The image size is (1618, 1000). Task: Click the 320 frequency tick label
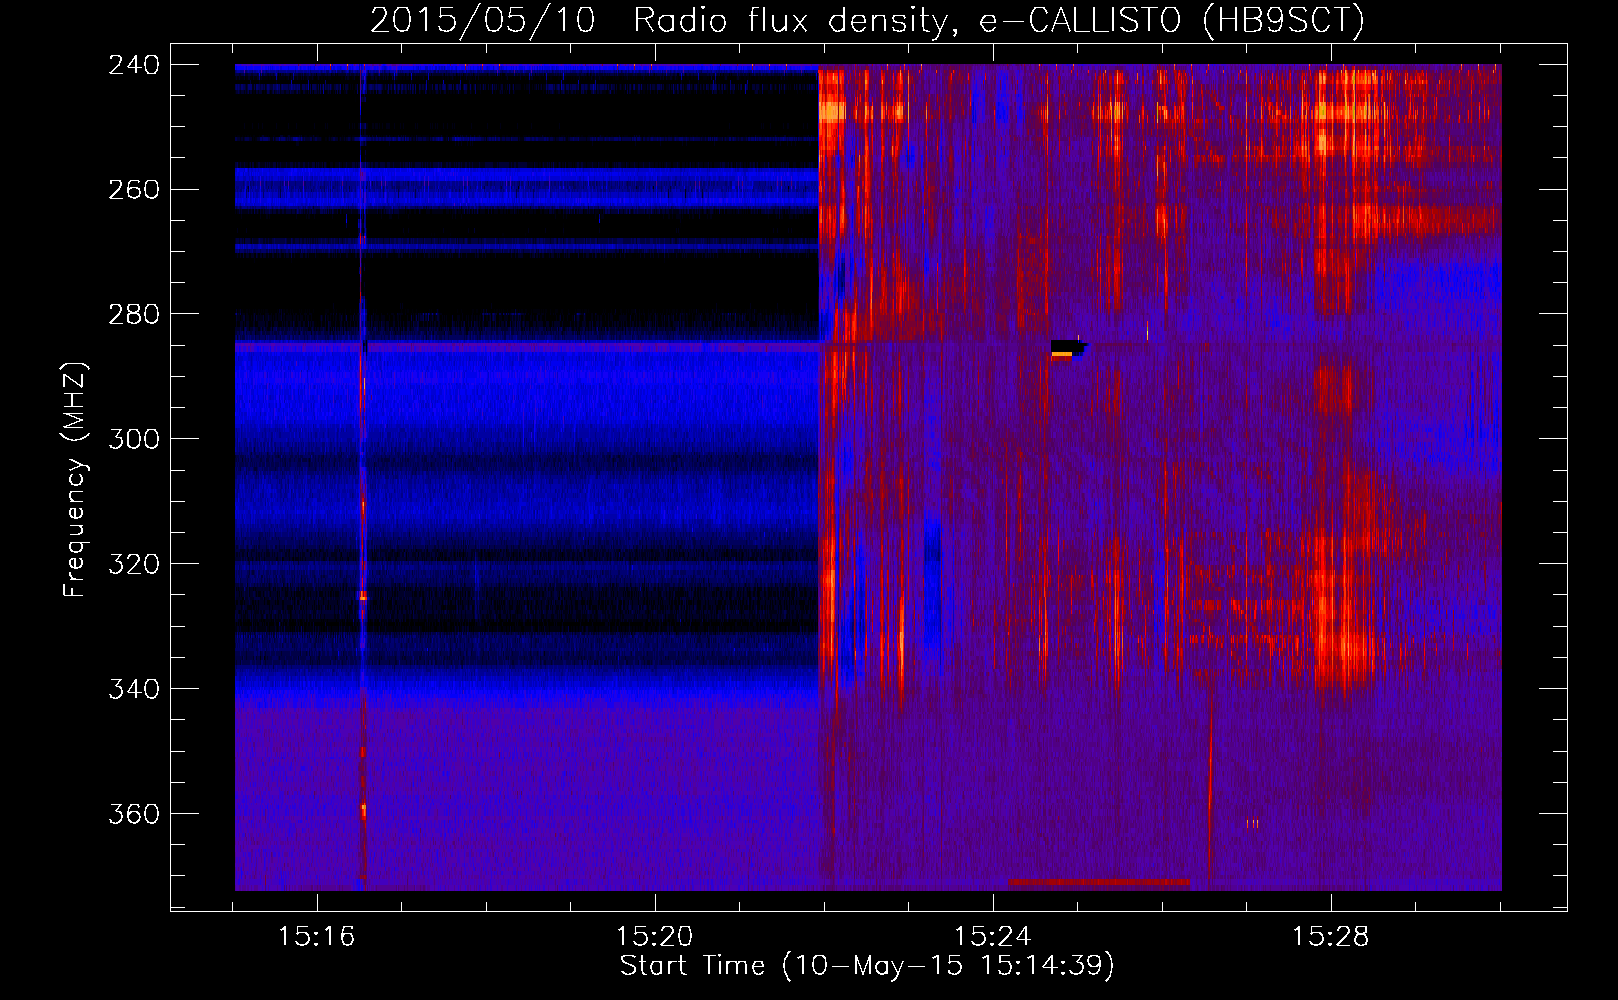(x=134, y=565)
